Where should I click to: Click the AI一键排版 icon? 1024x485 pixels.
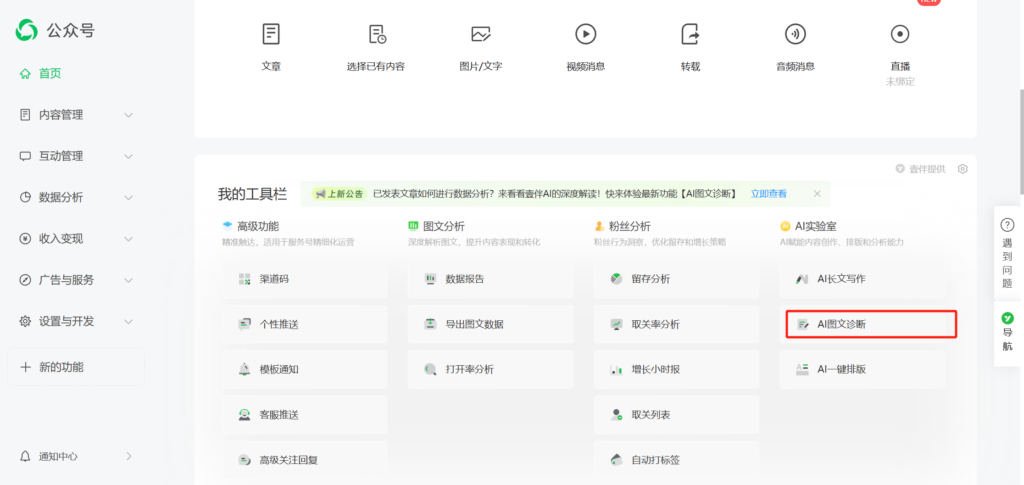coord(803,369)
